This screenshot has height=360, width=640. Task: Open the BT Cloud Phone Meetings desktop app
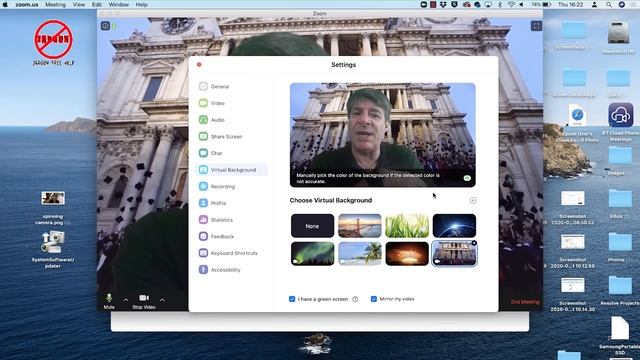point(620,115)
